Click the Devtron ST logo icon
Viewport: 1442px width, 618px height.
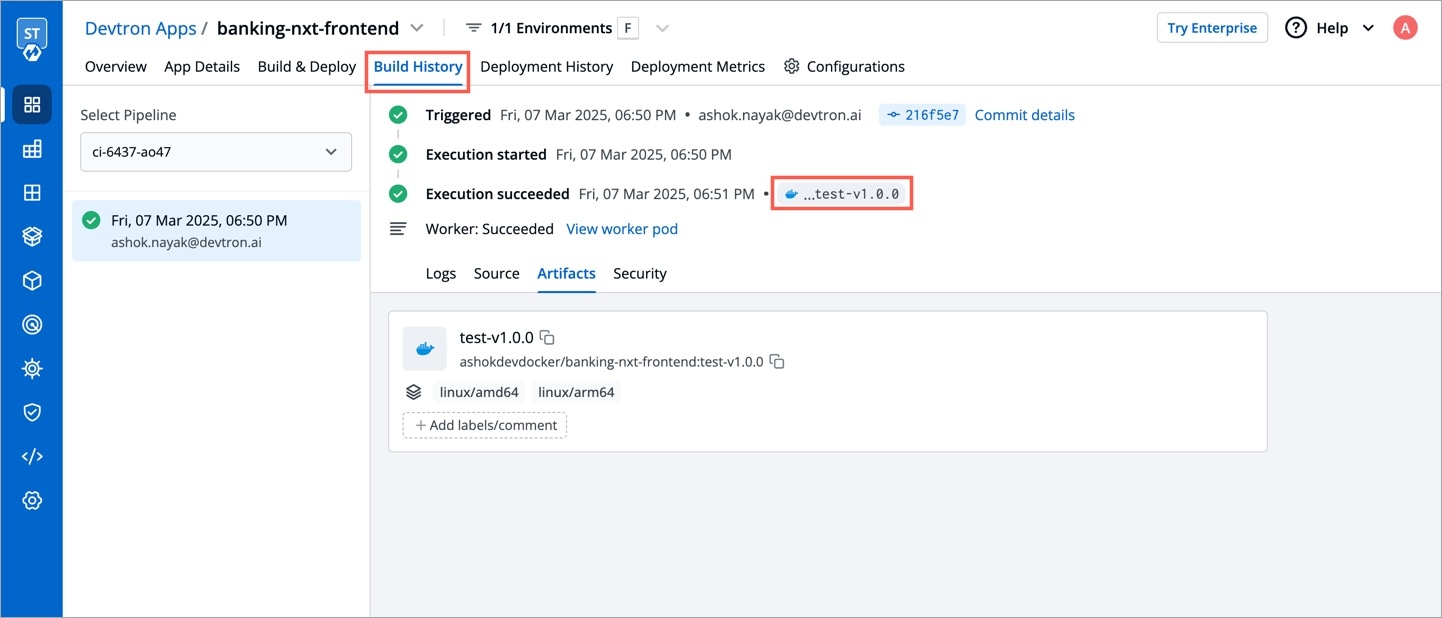pos(31,37)
